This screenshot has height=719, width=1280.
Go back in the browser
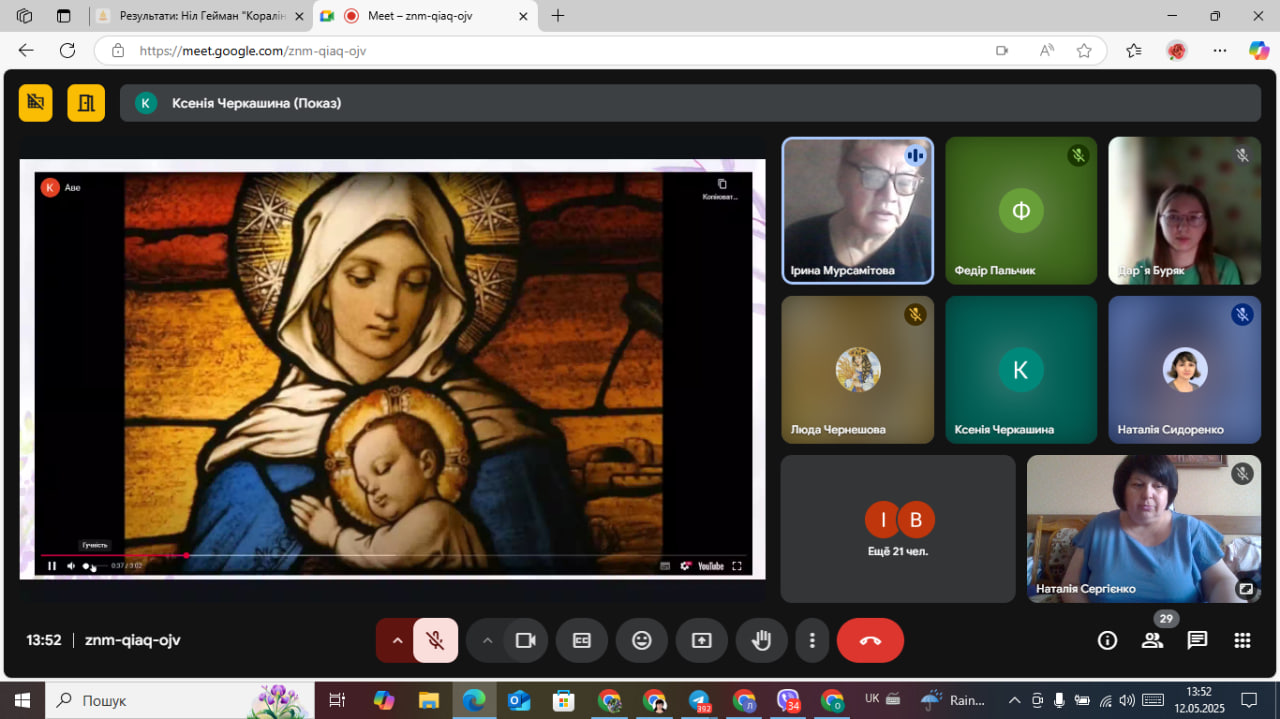26,50
